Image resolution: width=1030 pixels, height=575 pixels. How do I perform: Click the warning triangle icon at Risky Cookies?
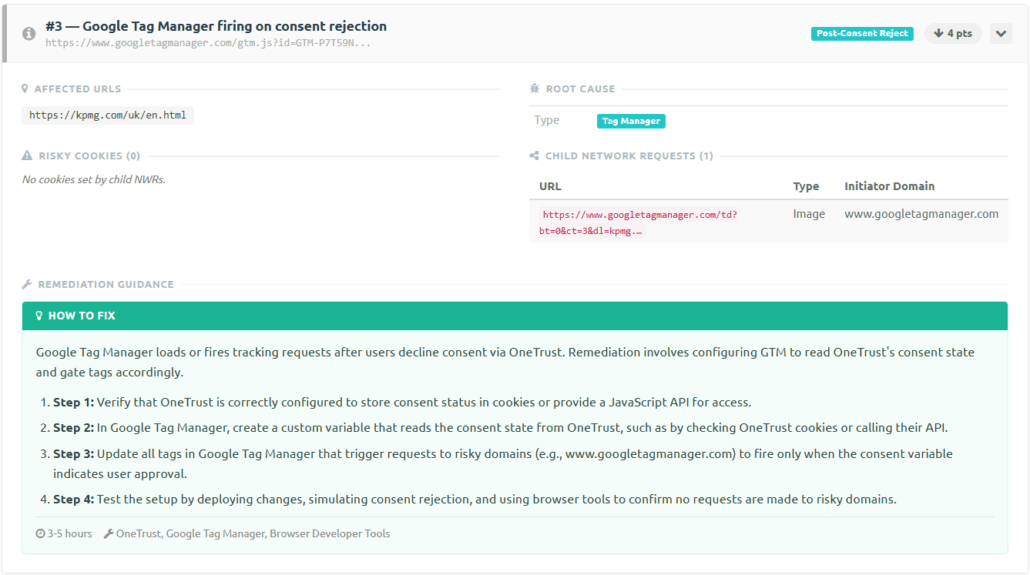point(27,156)
